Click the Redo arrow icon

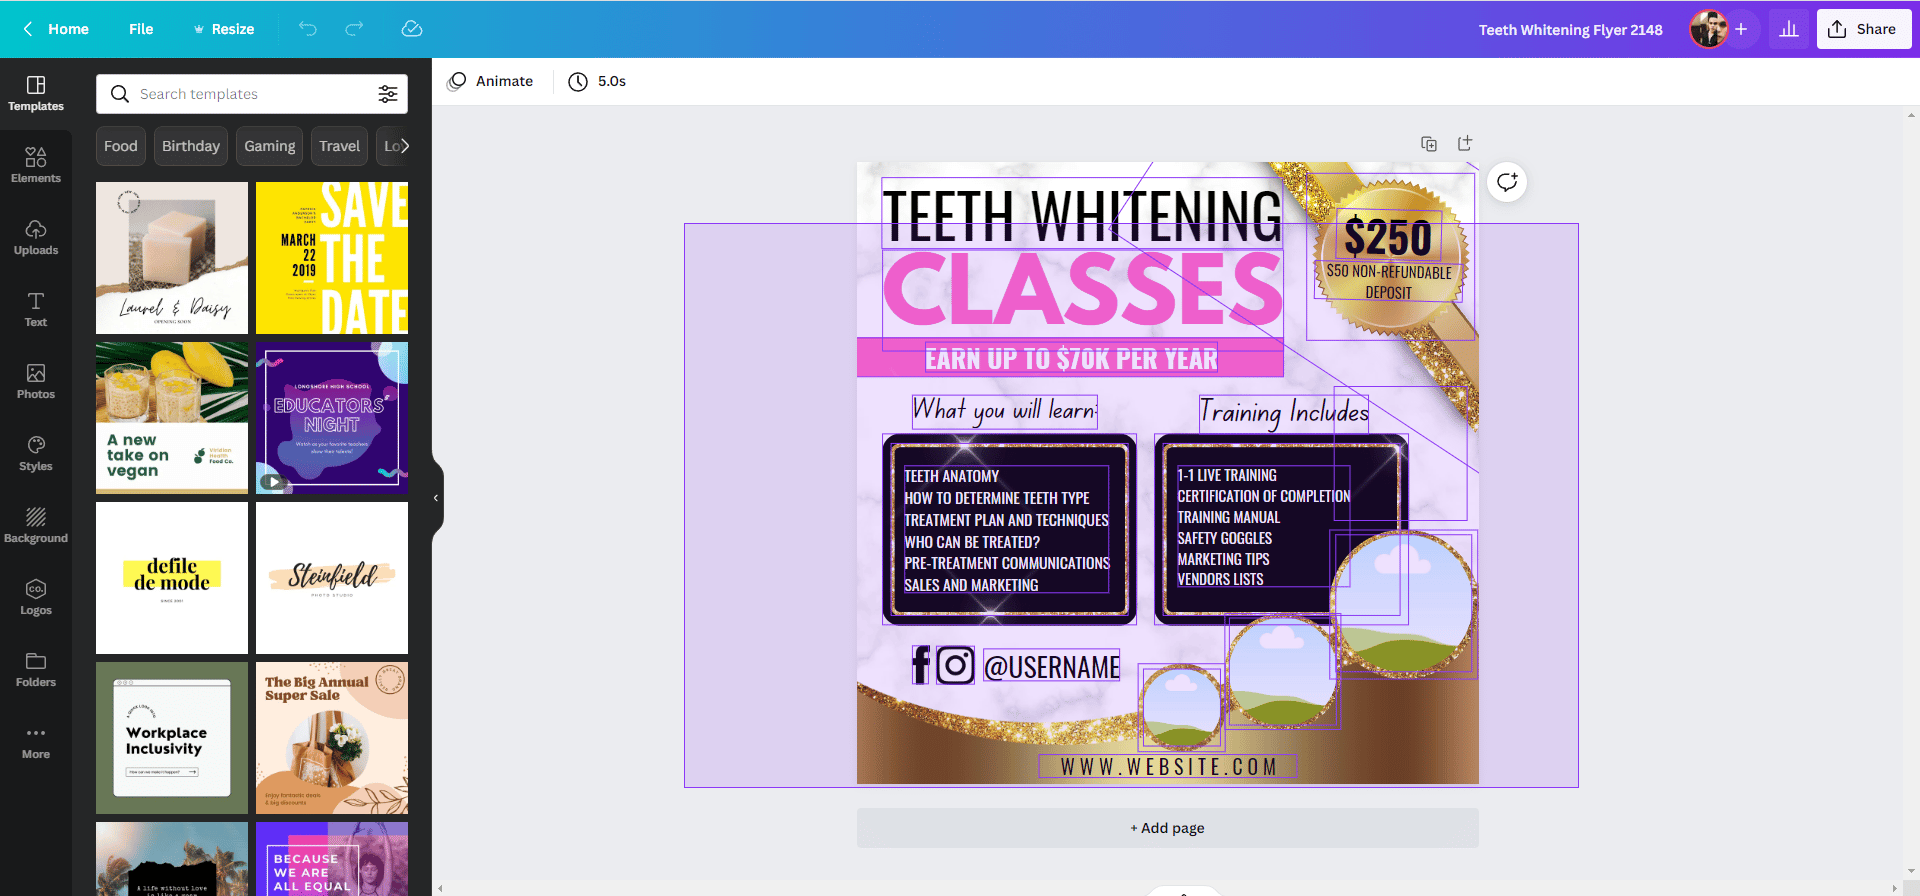click(x=354, y=29)
